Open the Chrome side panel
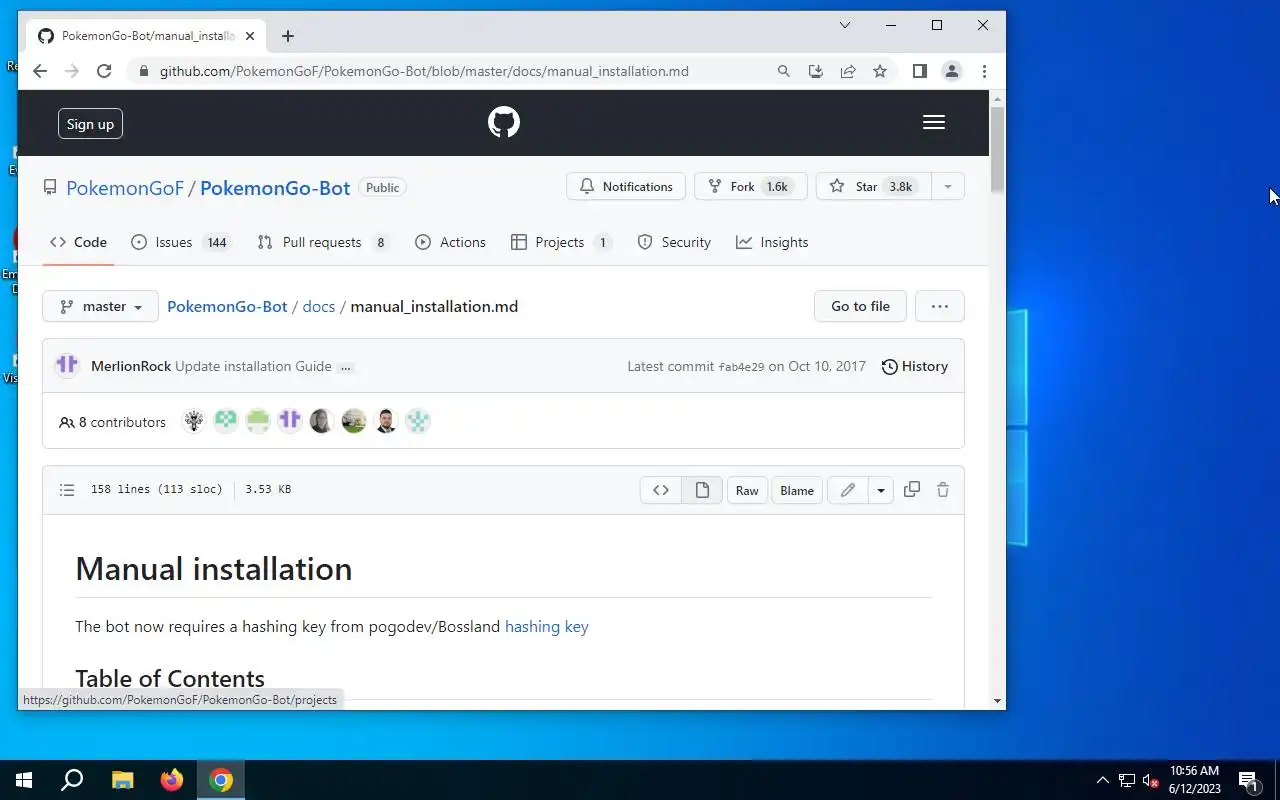The image size is (1280, 800). 920,71
